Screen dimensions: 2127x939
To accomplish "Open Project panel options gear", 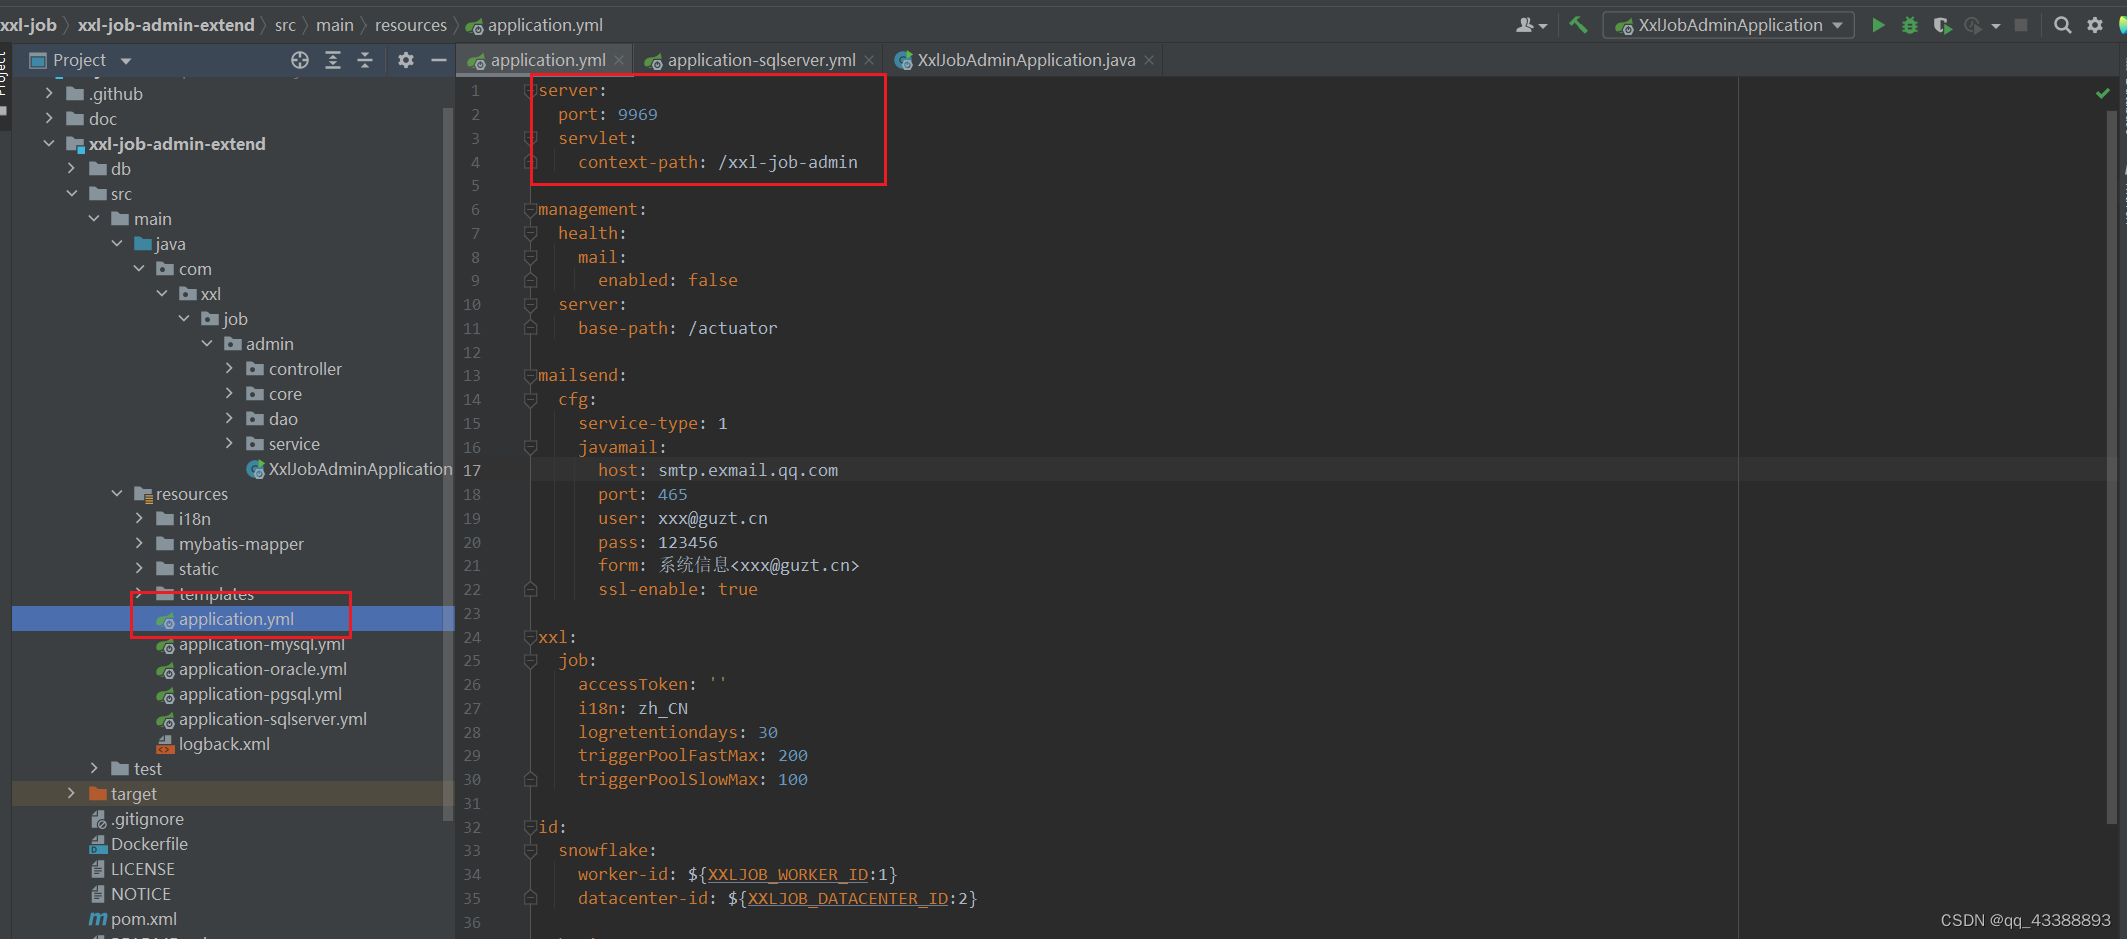I will pos(405,60).
